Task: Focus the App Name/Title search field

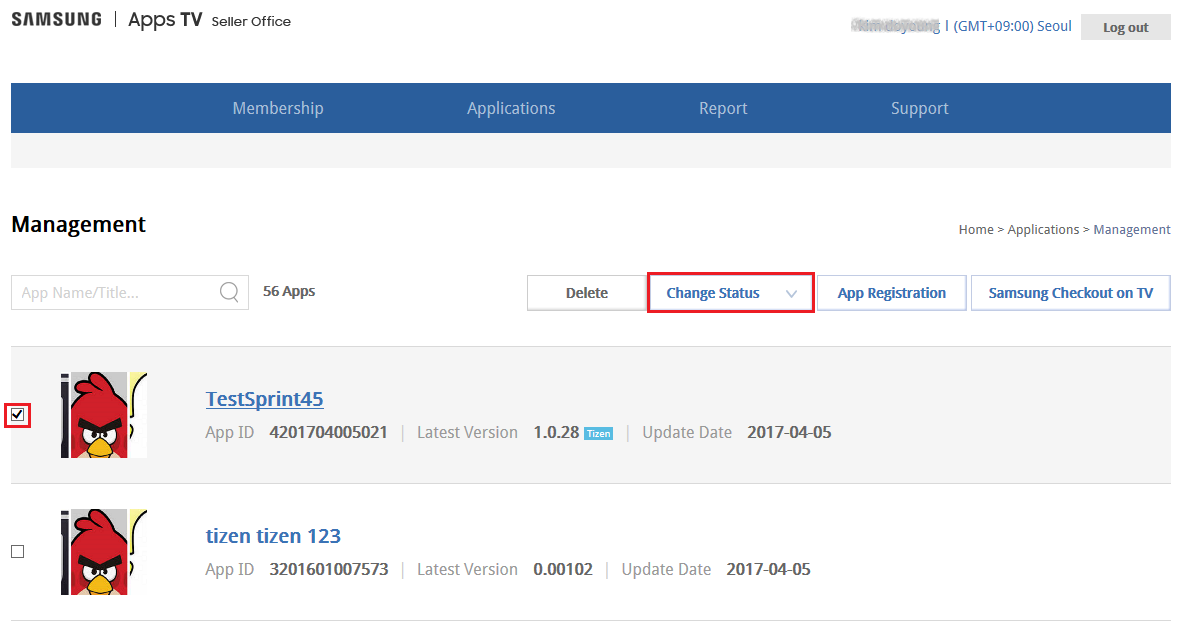Action: pos(130,292)
